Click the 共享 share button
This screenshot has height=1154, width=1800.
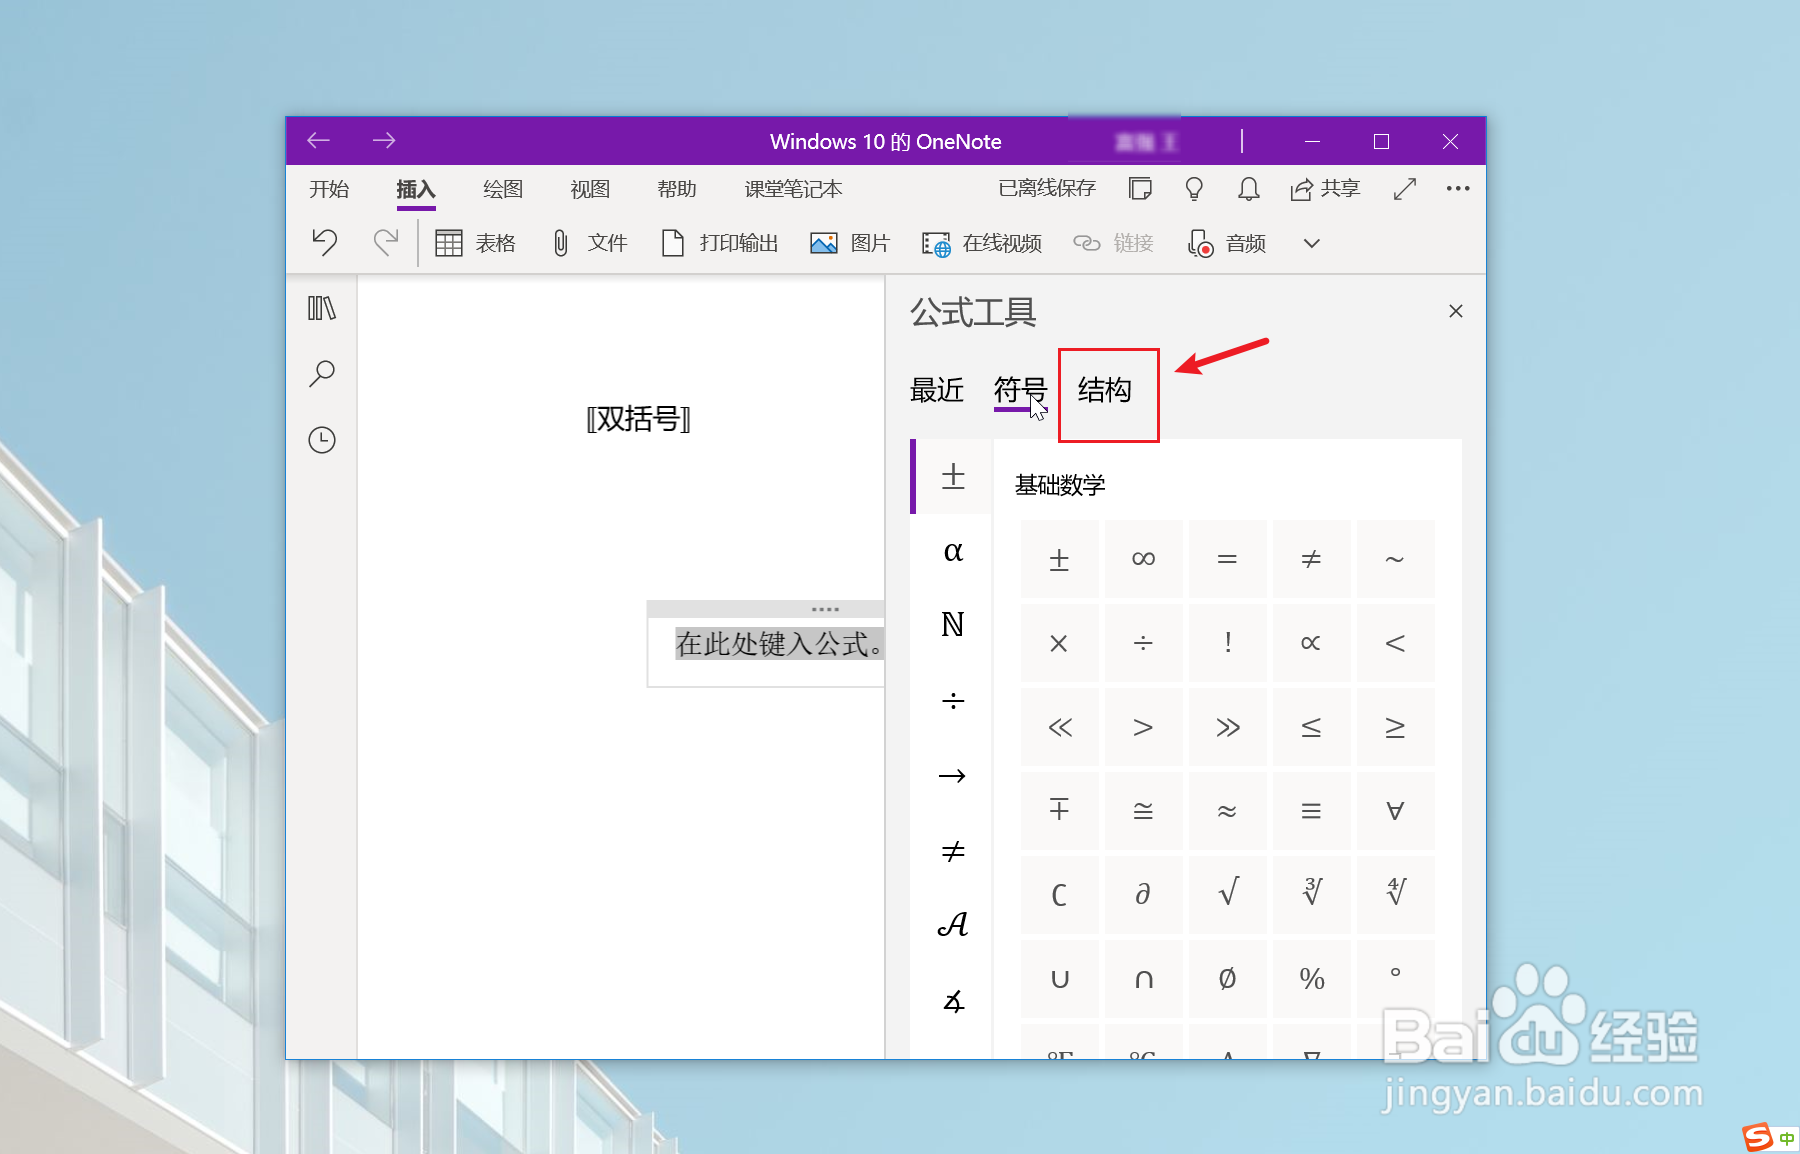pyautogui.click(x=1325, y=188)
